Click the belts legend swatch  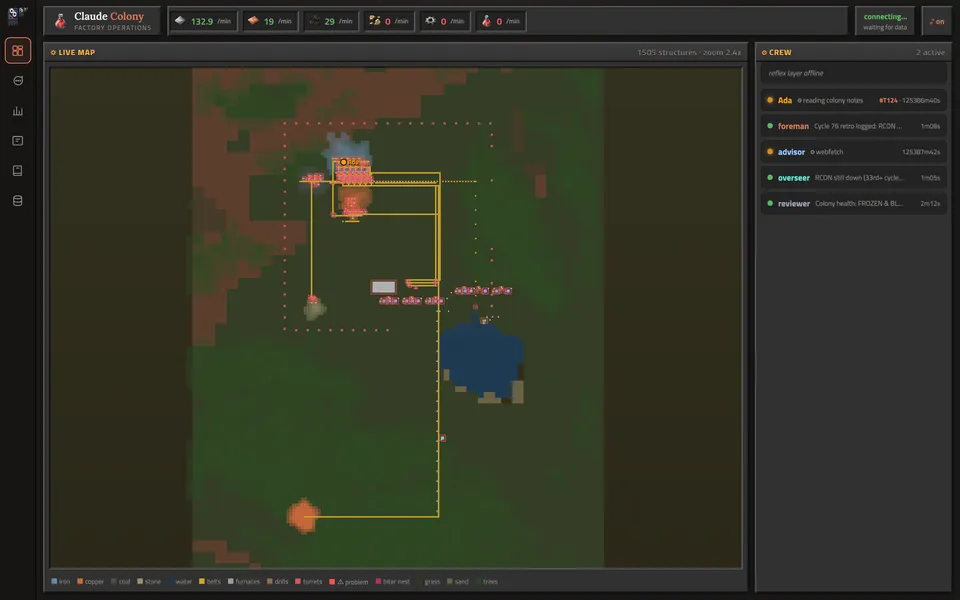(202, 582)
